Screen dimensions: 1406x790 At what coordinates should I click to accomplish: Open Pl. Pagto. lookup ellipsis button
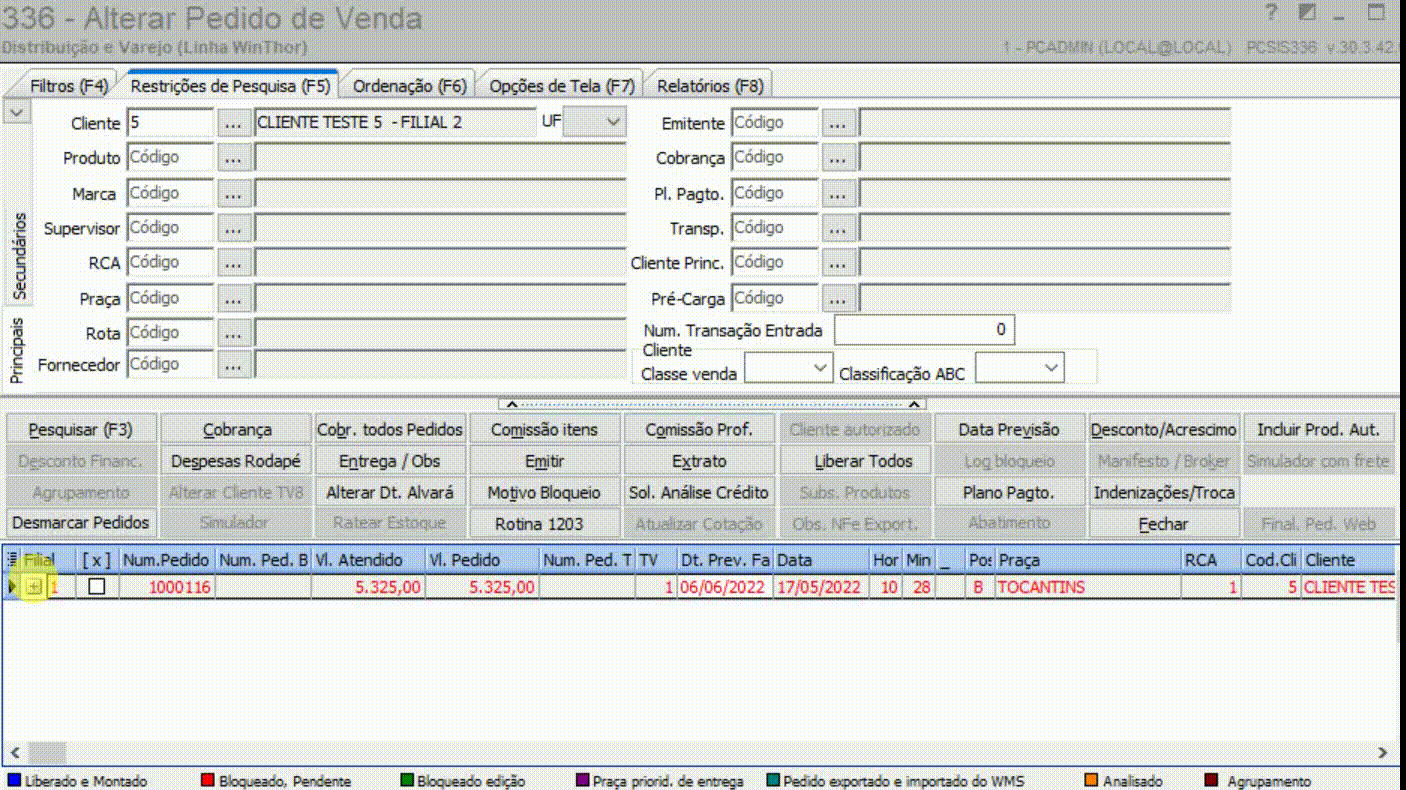[x=838, y=193]
